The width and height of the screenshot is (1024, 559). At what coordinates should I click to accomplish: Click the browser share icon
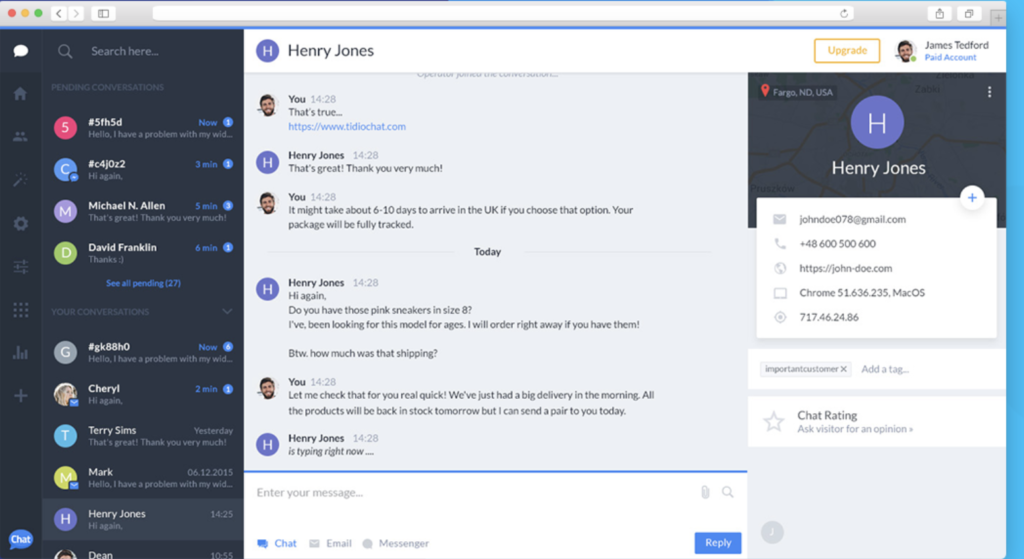[939, 13]
